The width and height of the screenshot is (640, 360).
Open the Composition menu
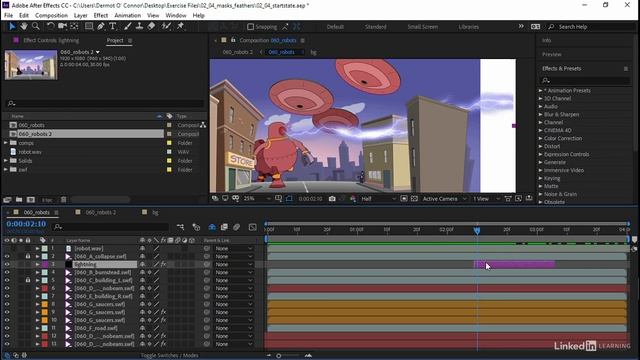tap(51, 16)
